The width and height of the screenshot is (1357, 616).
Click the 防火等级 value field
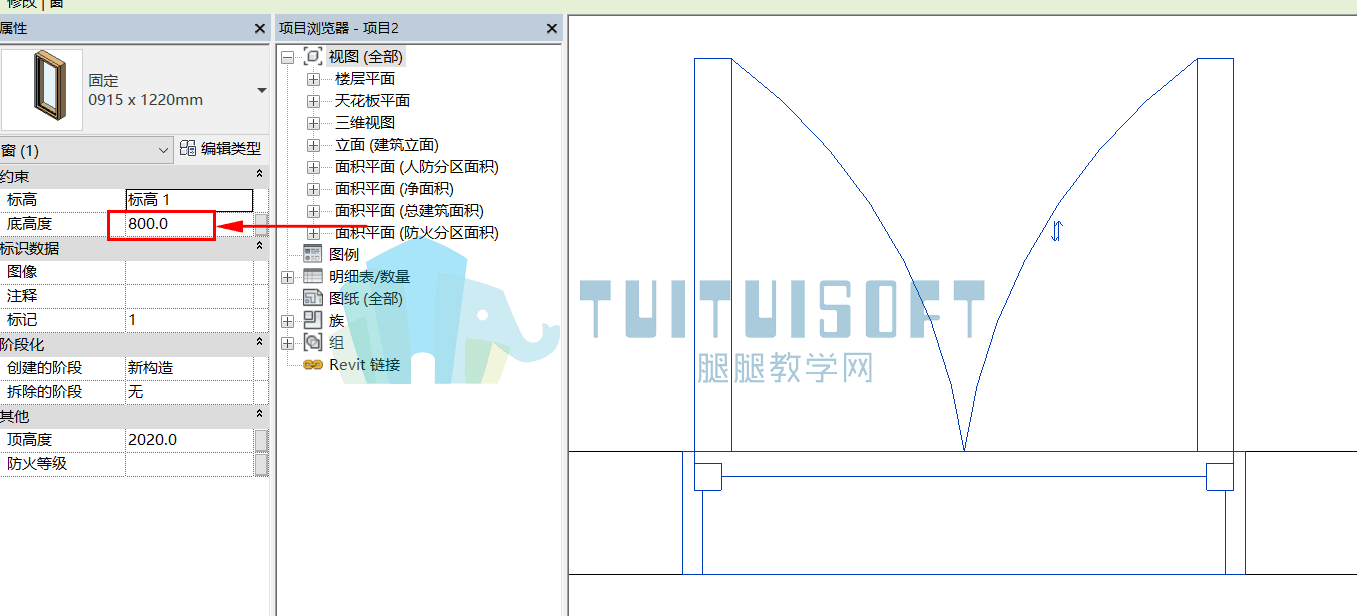click(x=189, y=464)
